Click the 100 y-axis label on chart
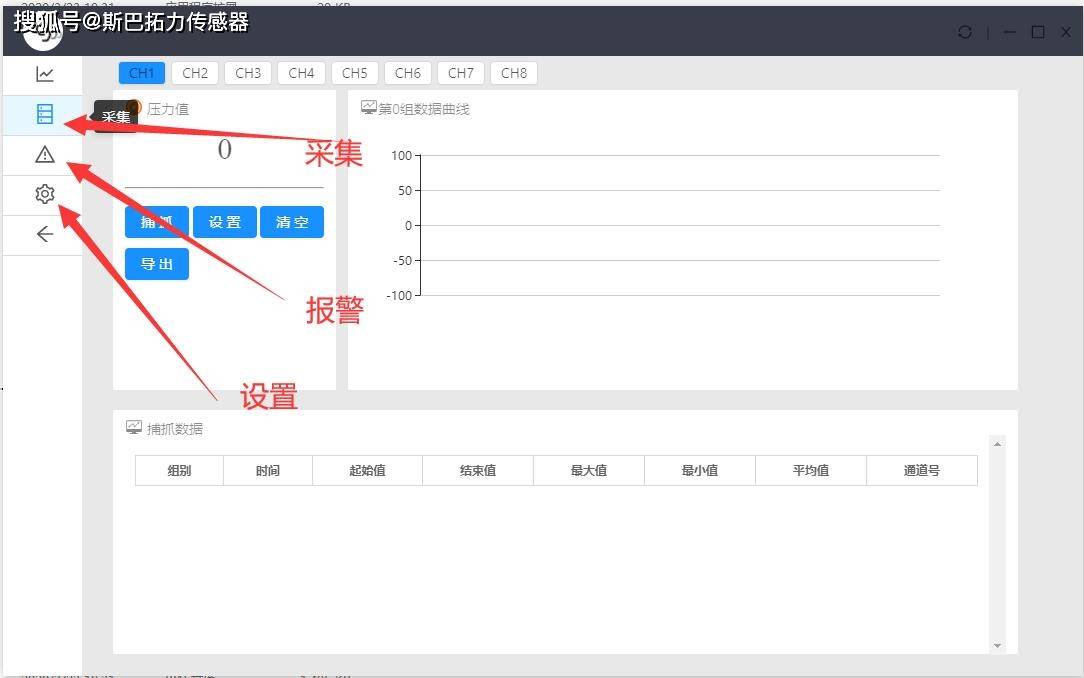This screenshot has height=678, width=1084. click(x=402, y=156)
